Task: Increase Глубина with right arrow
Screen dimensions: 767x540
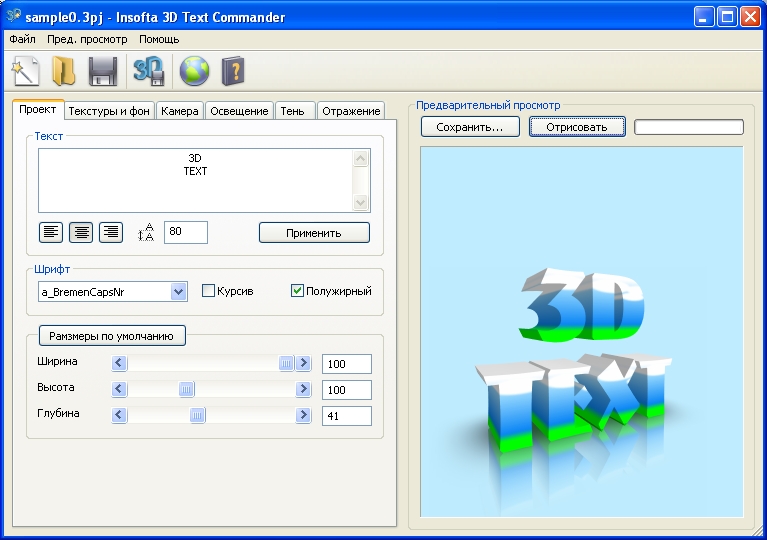Action: (x=304, y=415)
